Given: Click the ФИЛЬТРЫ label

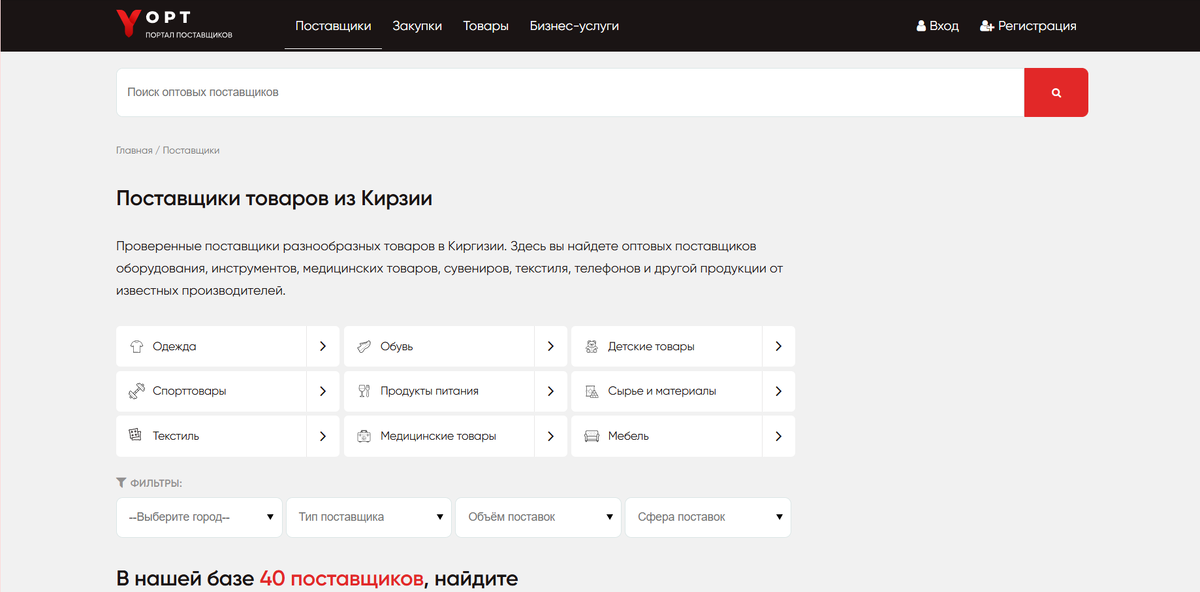Looking at the screenshot, I should [x=156, y=483].
